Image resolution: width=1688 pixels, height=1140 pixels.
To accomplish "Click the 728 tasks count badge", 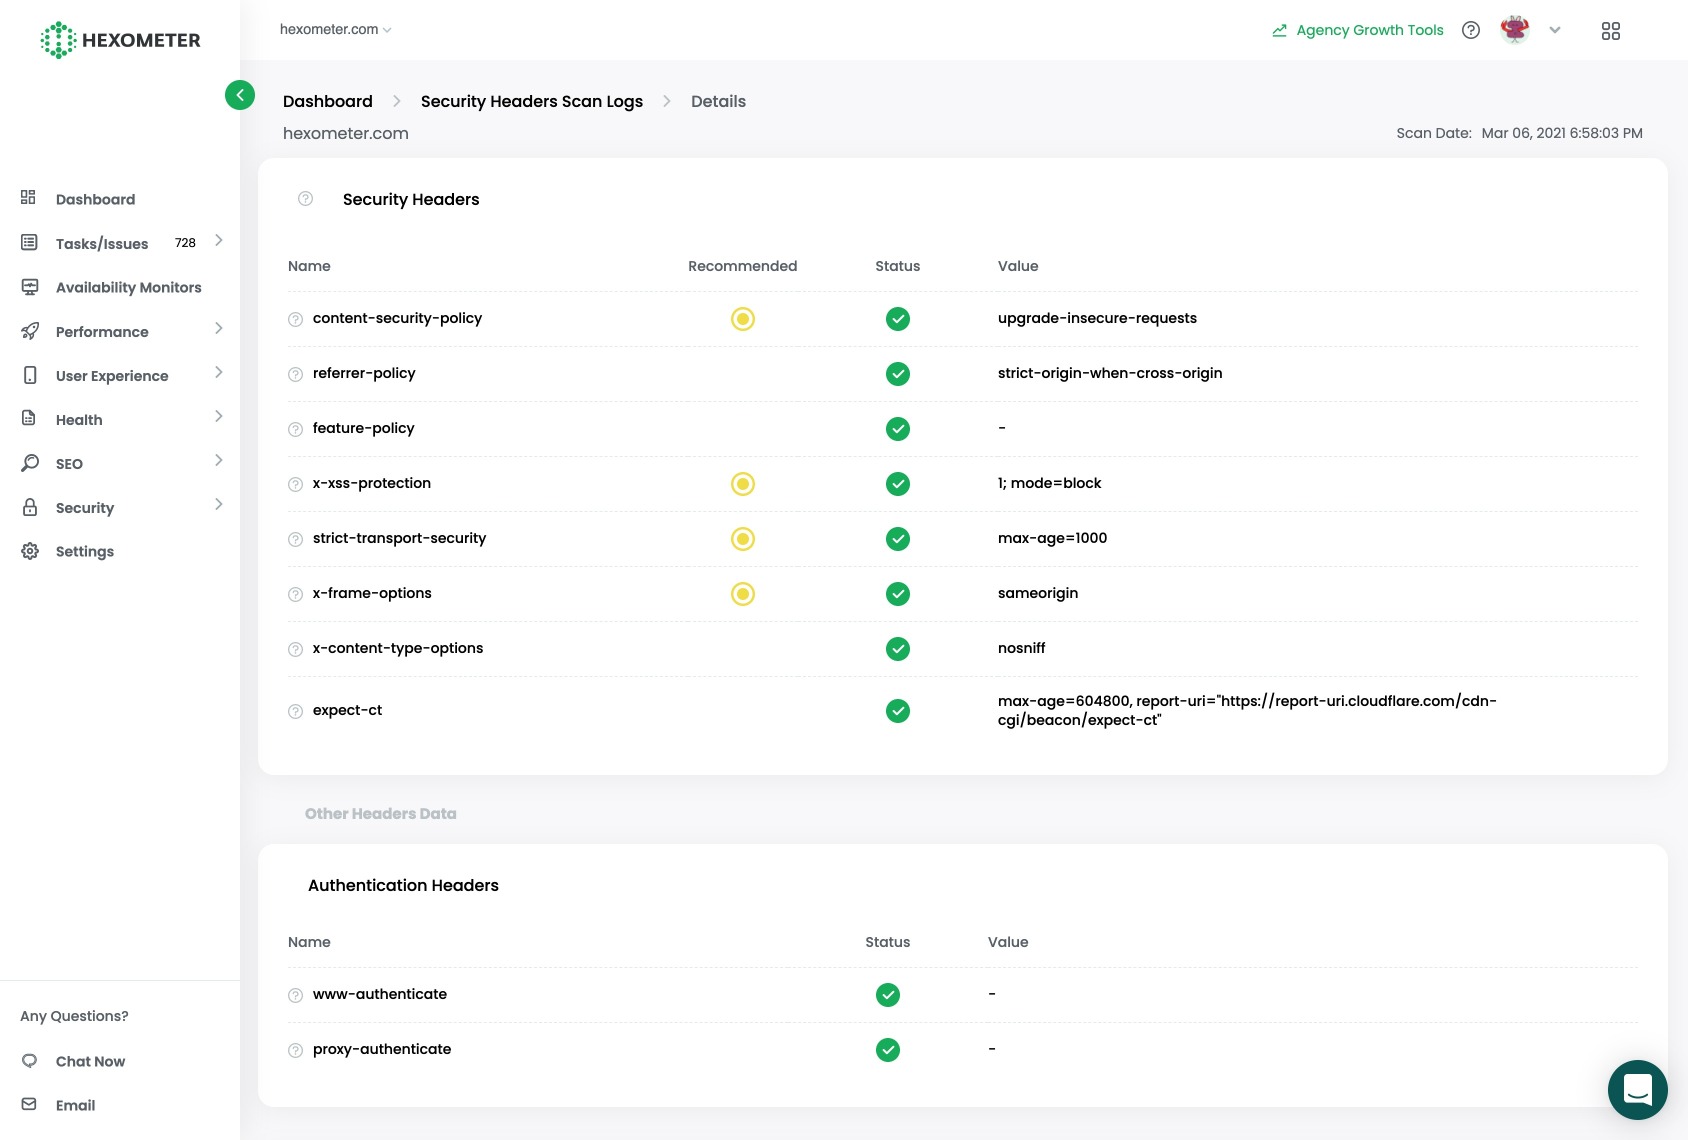I will pos(185,243).
